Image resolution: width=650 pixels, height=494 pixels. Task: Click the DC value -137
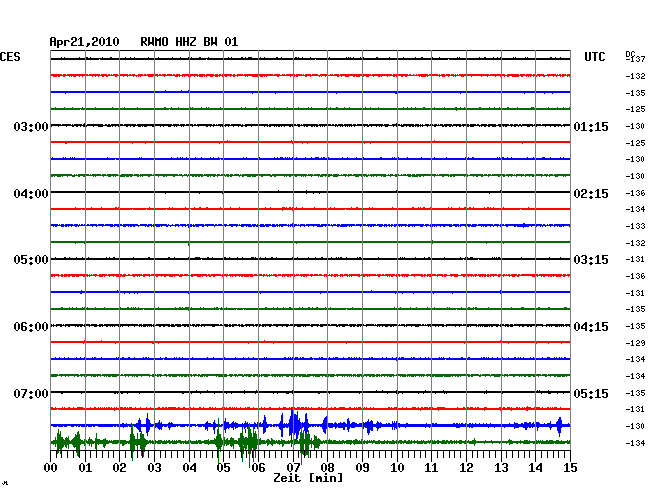[x=635, y=59]
